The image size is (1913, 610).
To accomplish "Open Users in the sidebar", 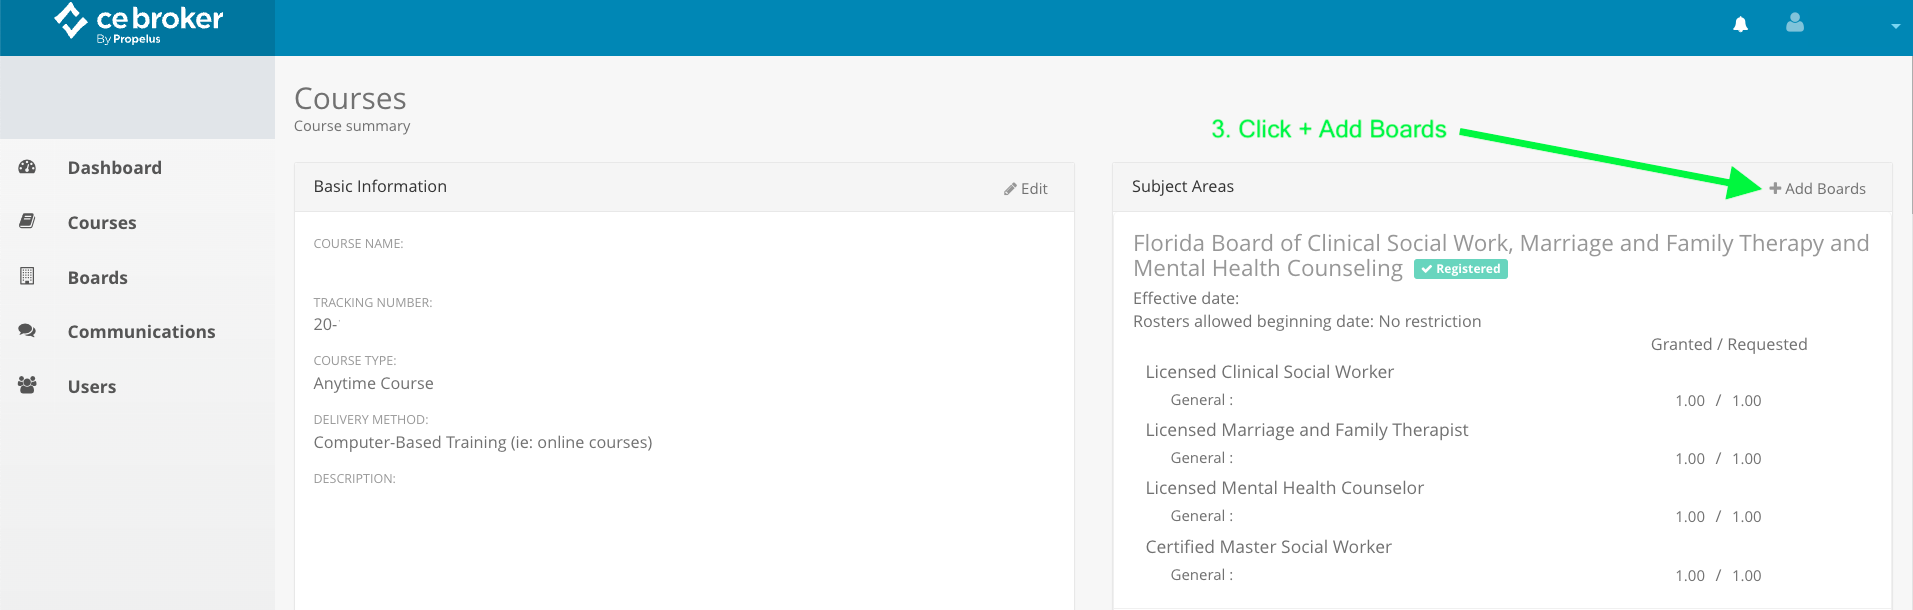I will 92,387.
